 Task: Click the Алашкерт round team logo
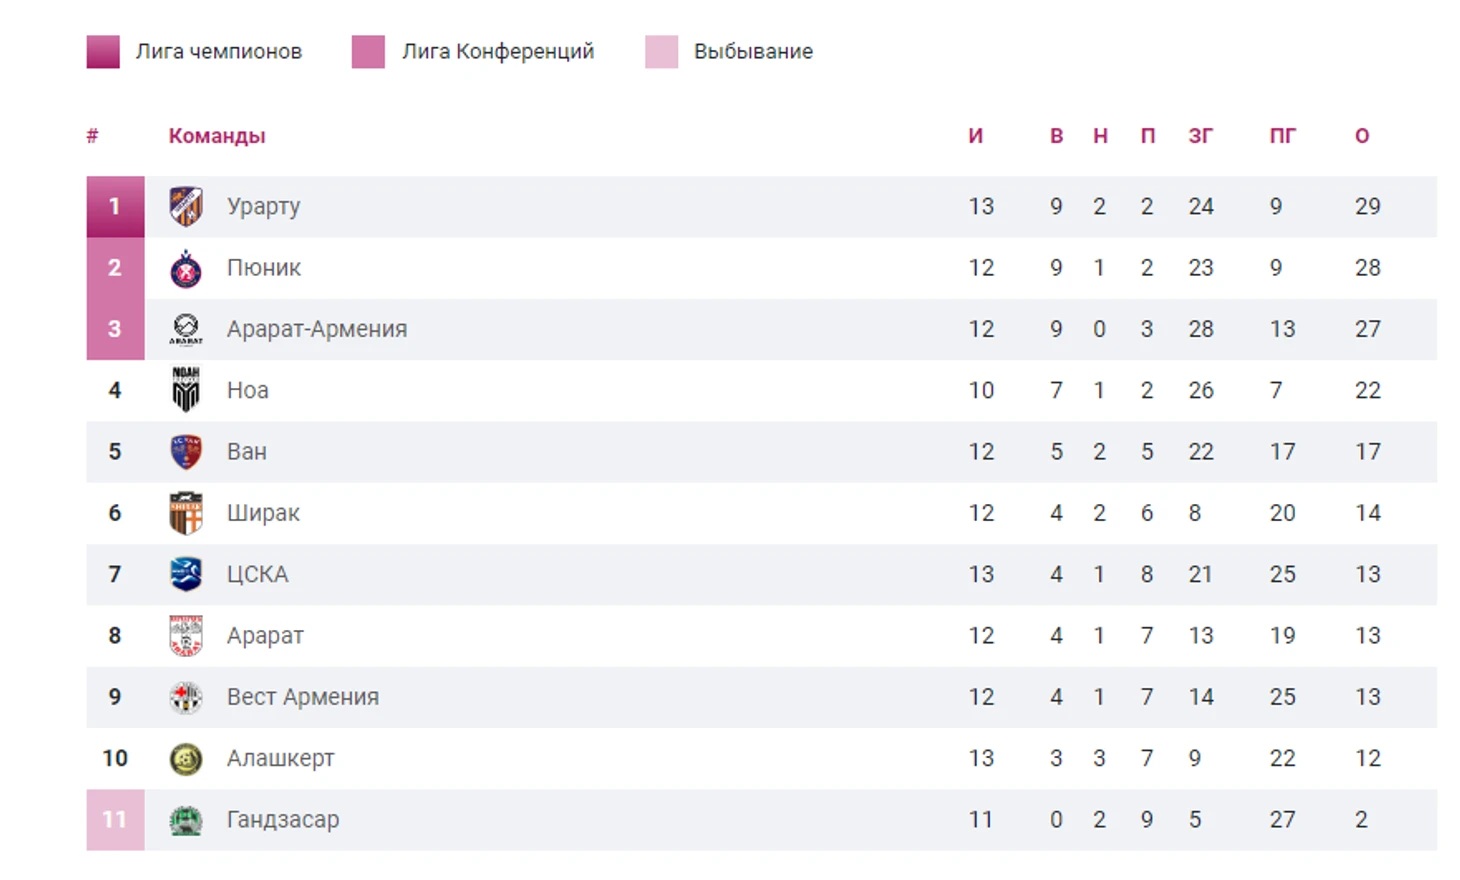(186, 759)
